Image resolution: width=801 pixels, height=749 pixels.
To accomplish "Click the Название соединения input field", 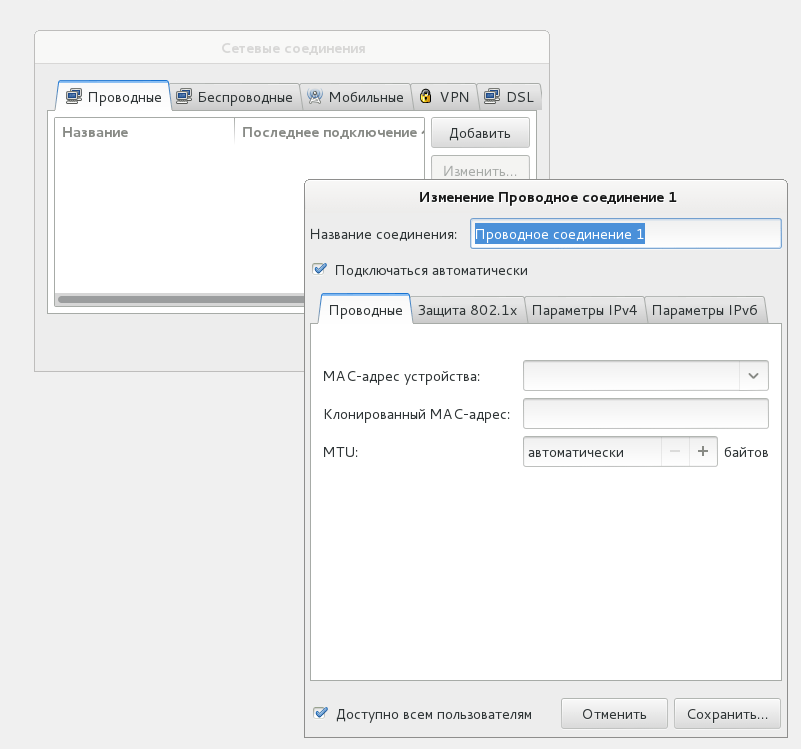I will tap(625, 233).
